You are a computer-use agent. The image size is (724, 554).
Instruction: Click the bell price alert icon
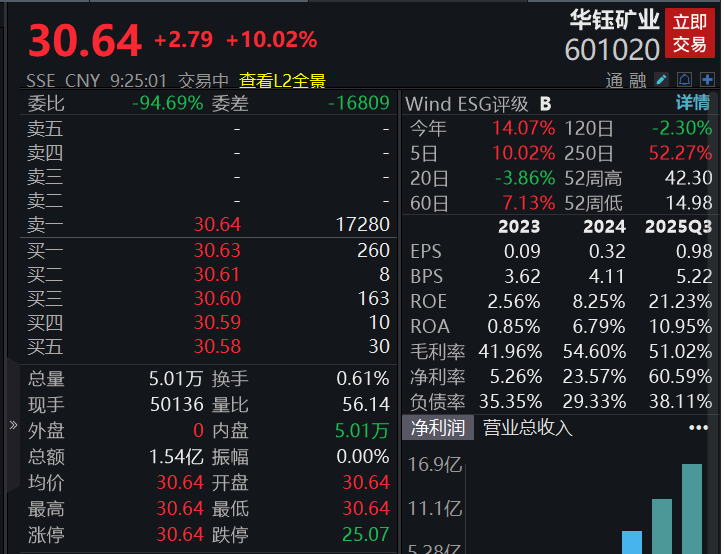[684, 80]
